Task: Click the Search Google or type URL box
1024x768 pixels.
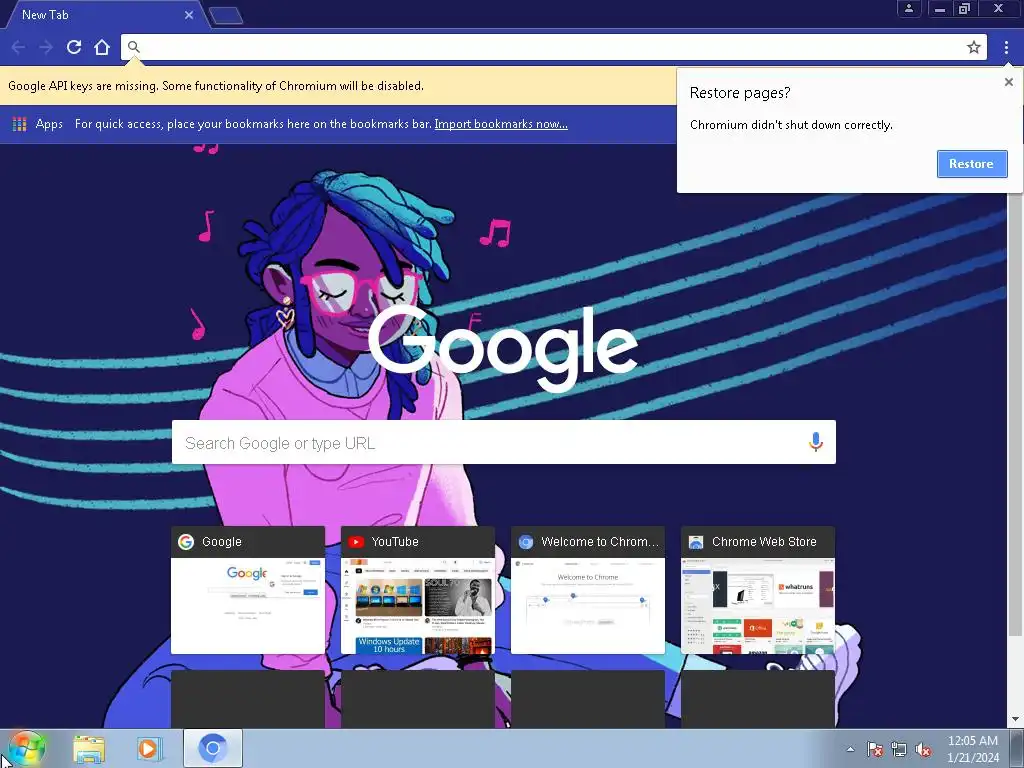Action: point(504,442)
